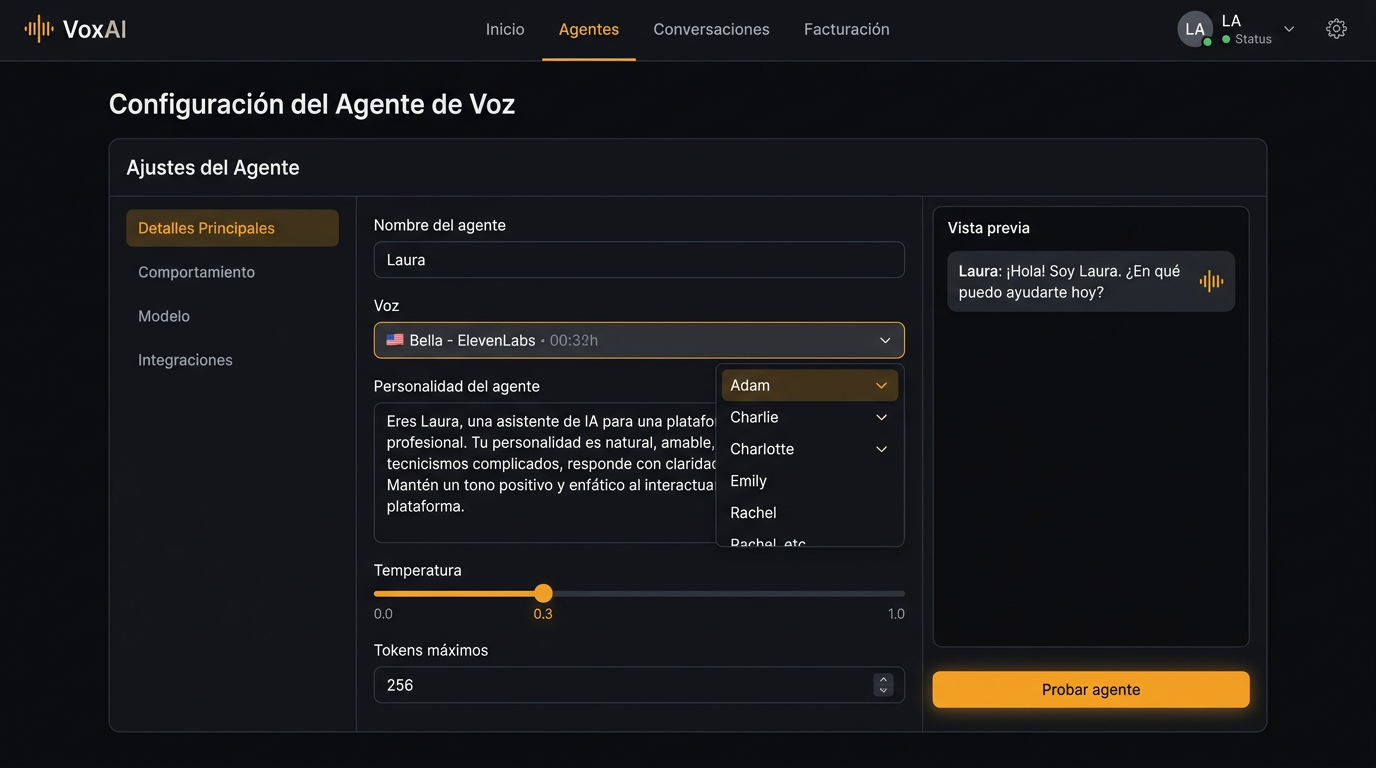Click the US flag icon in Voz field
This screenshot has width=1376, height=768.
coord(395,340)
